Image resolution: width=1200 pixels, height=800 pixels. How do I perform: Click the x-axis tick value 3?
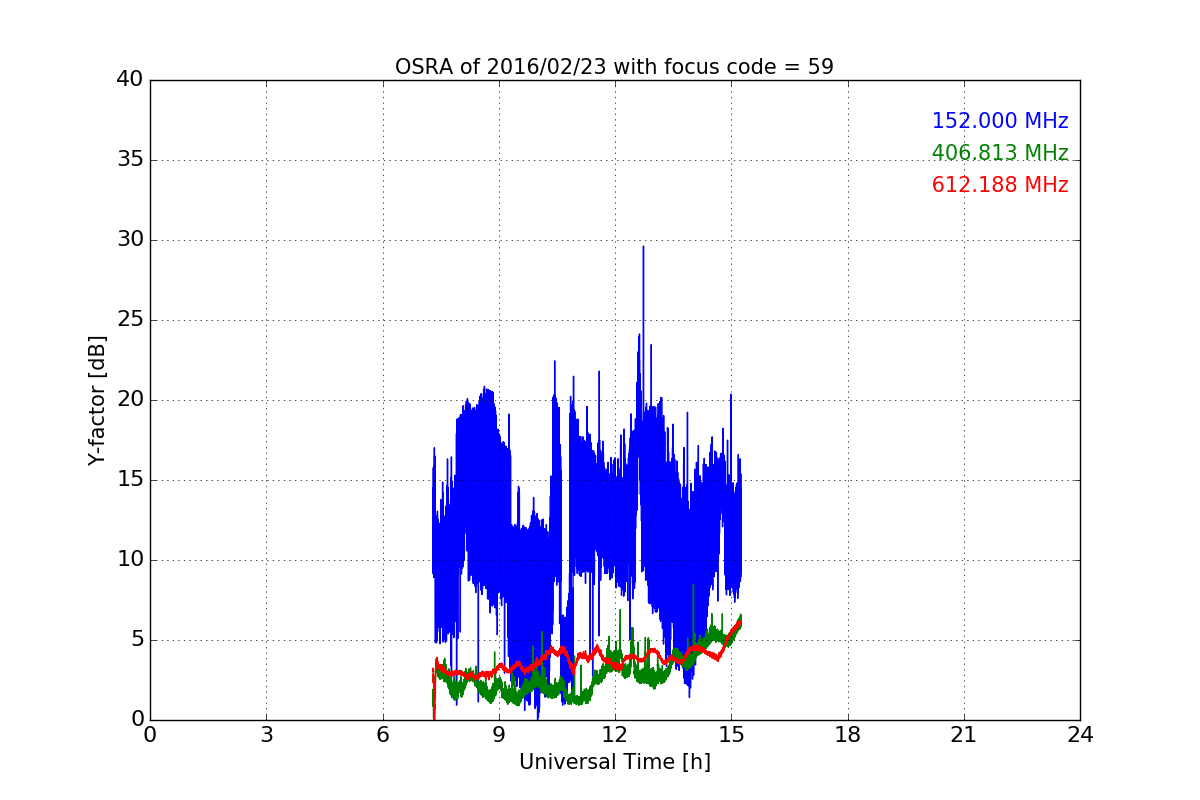(x=266, y=735)
